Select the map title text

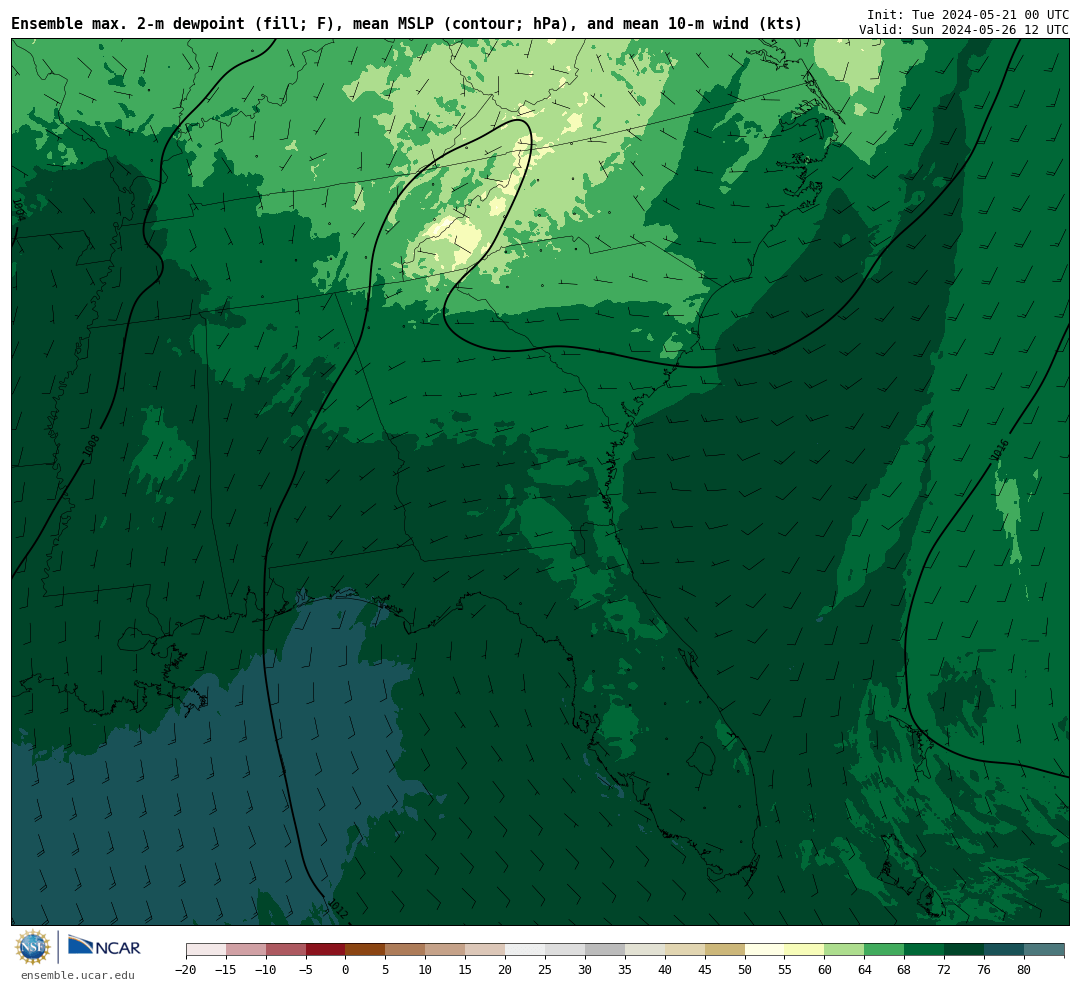pyautogui.click(x=406, y=24)
